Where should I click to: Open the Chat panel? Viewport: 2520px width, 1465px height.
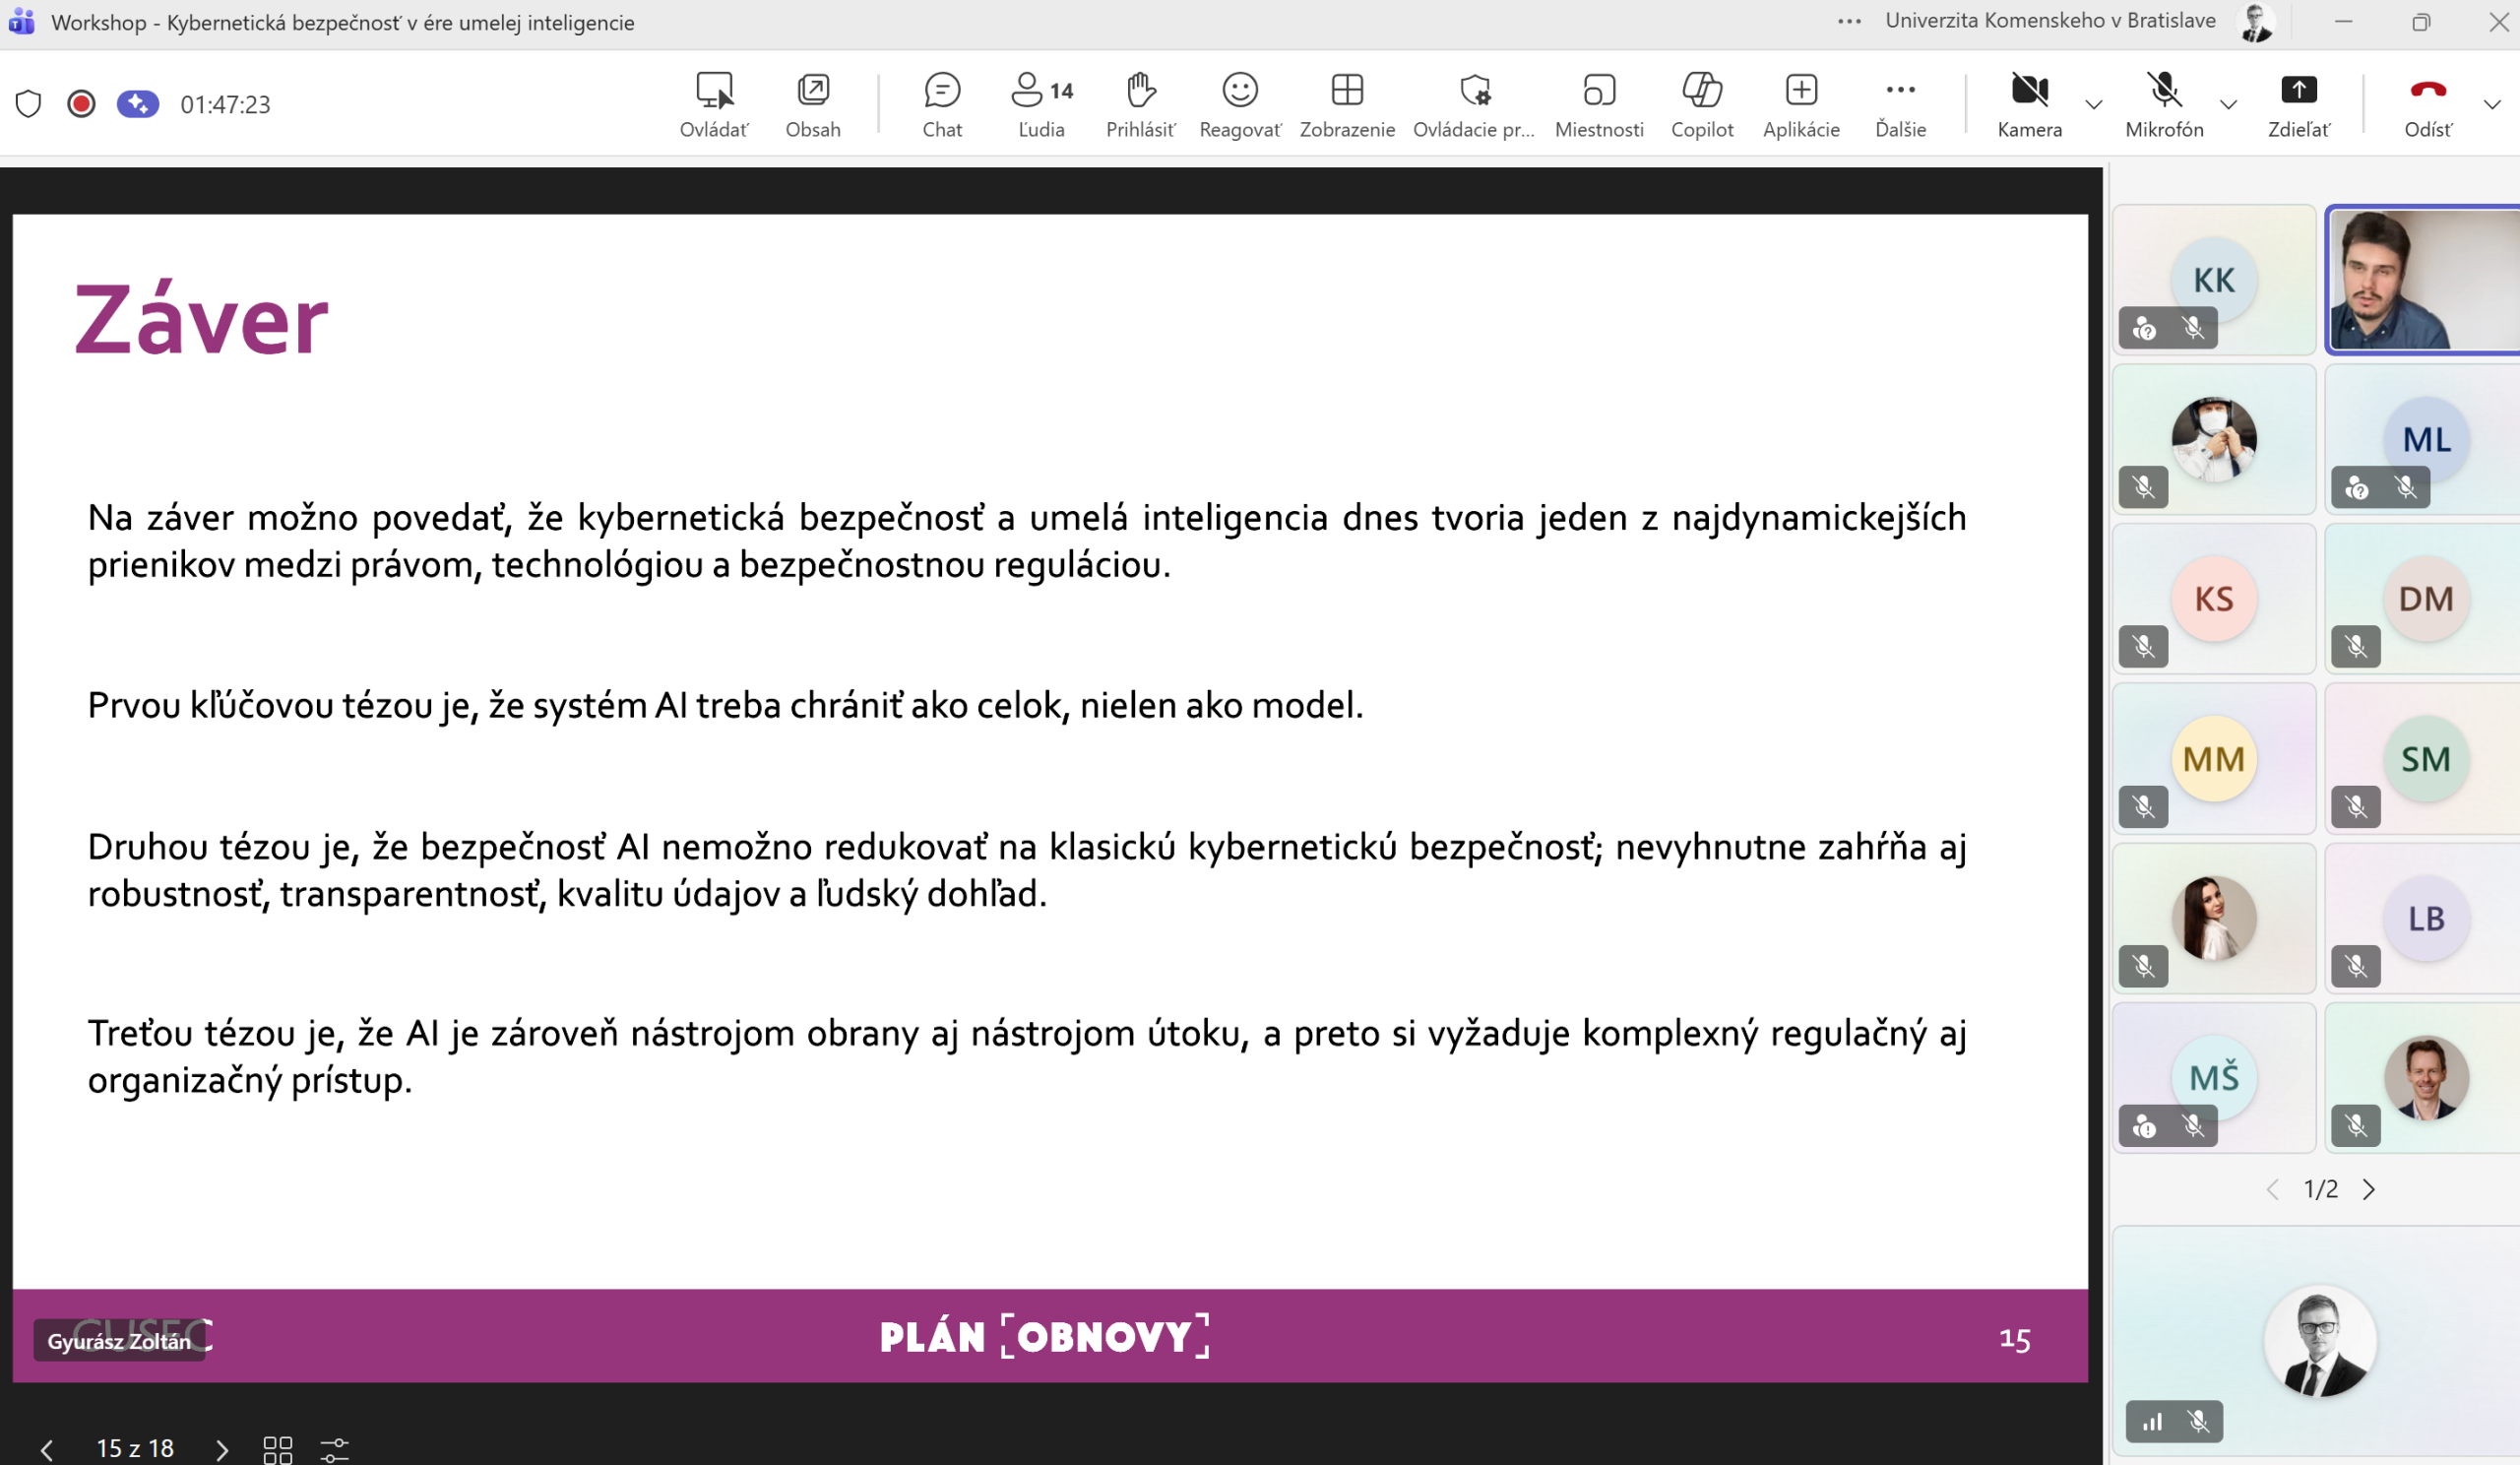tap(941, 103)
